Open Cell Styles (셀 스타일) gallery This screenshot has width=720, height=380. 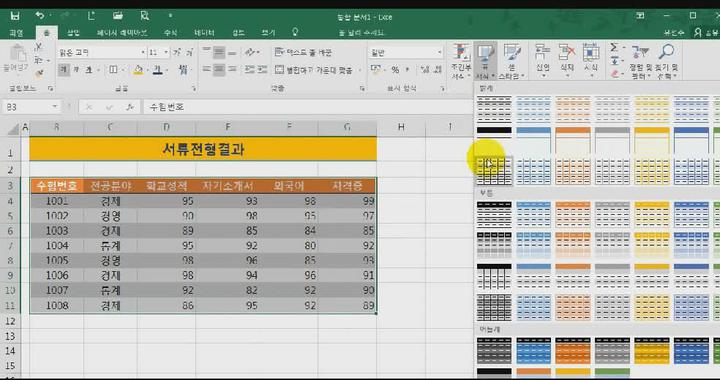[512, 61]
